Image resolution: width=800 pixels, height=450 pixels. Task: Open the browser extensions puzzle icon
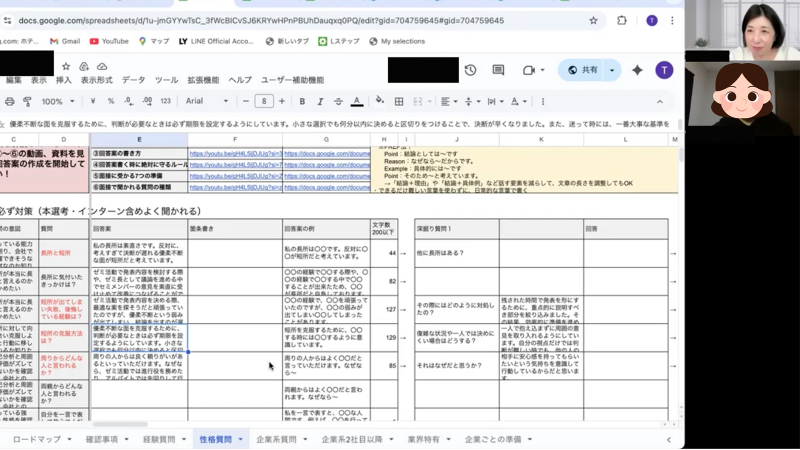tap(621, 20)
